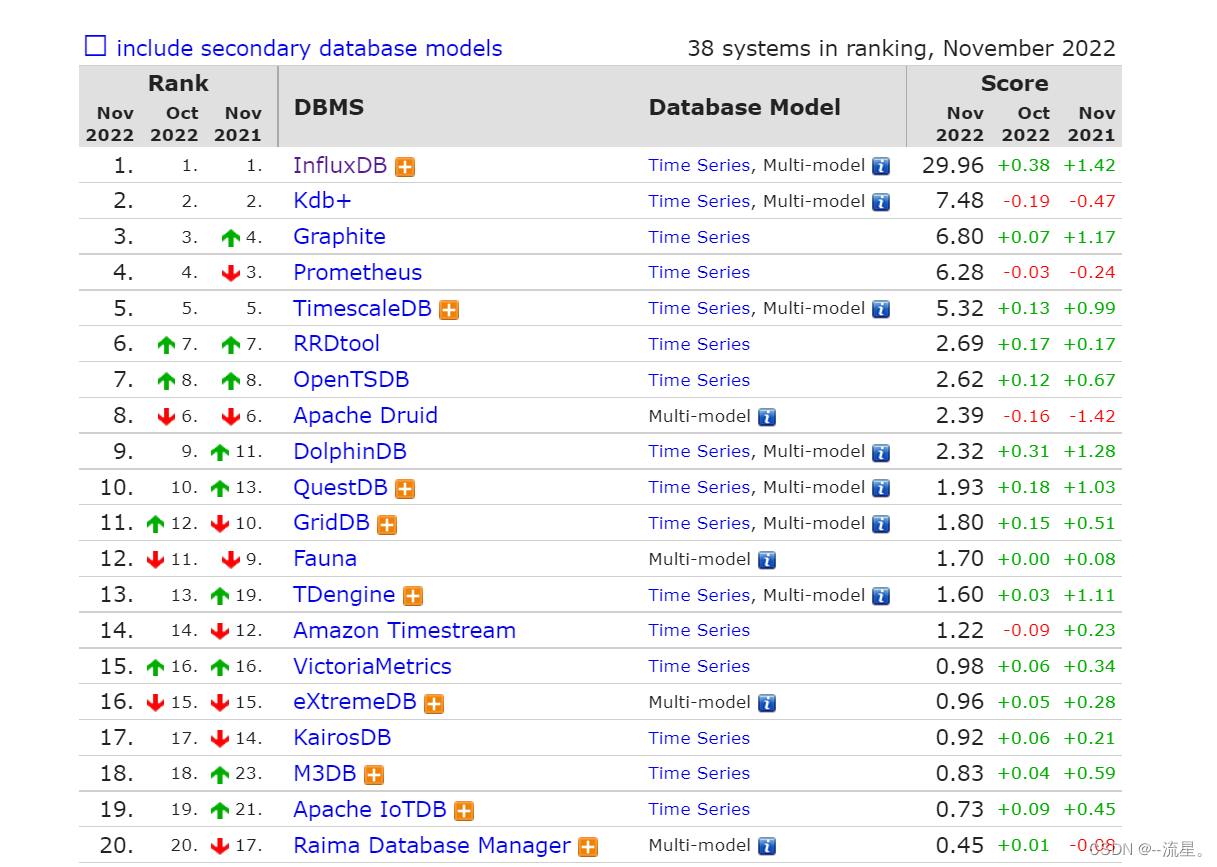Image resolution: width=1217 pixels, height=867 pixels.
Task: Open the Graphite link
Action: [x=339, y=237]
